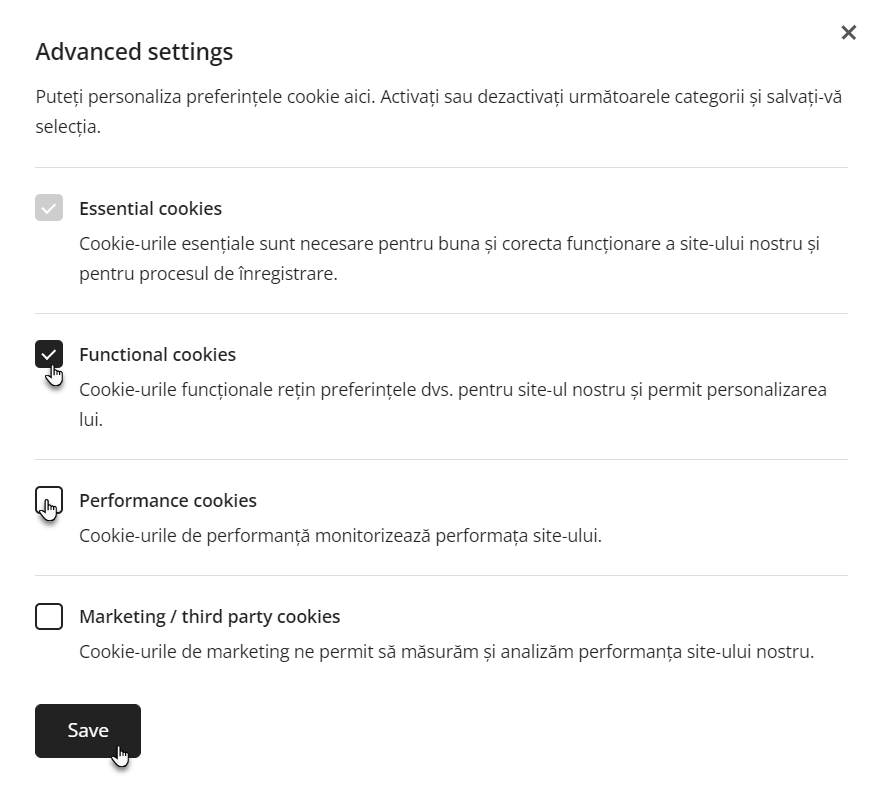The width and height of the screenshot is (884, 792).
Task: Click the Essential cookies label
Action: [151, 209]
